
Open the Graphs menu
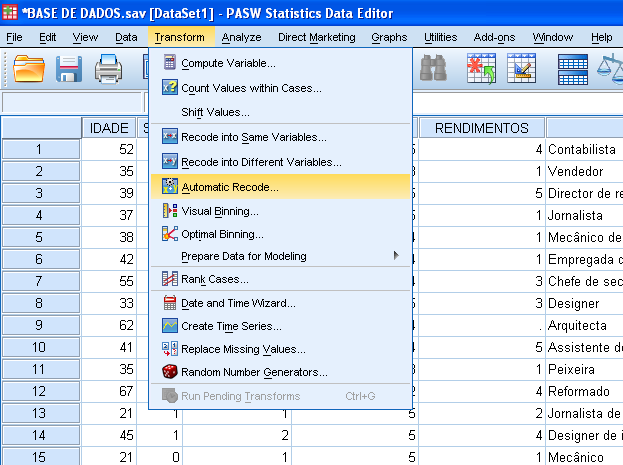click(389, 37)
